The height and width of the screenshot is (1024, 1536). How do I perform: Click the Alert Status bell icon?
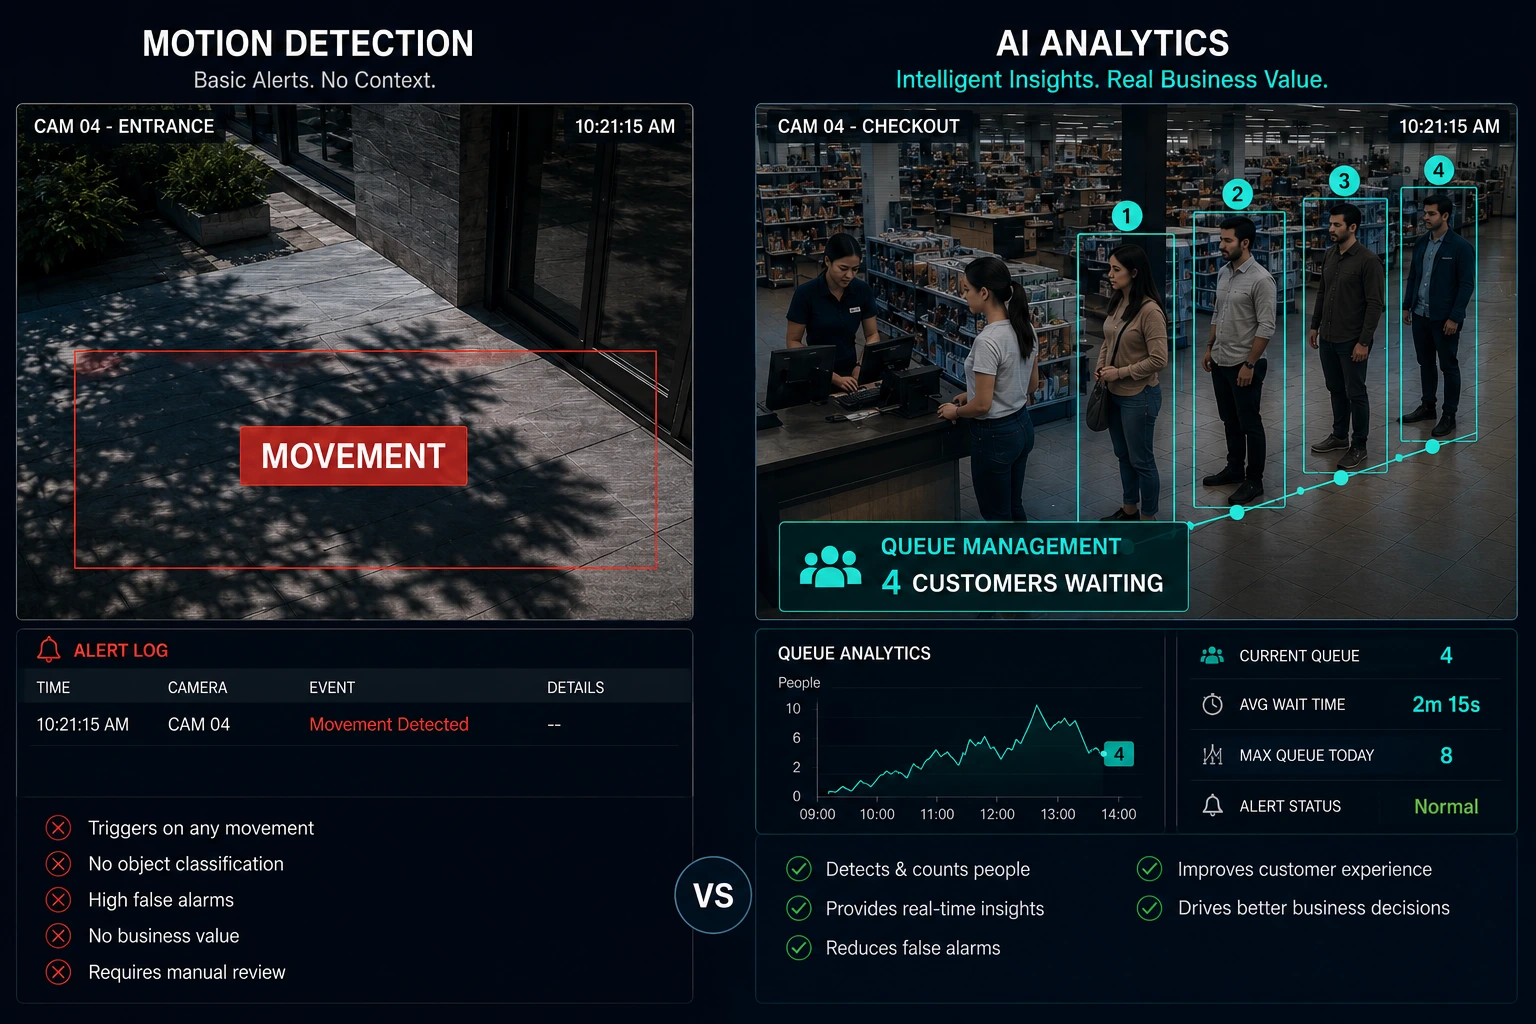click(x=1212, y=805)
